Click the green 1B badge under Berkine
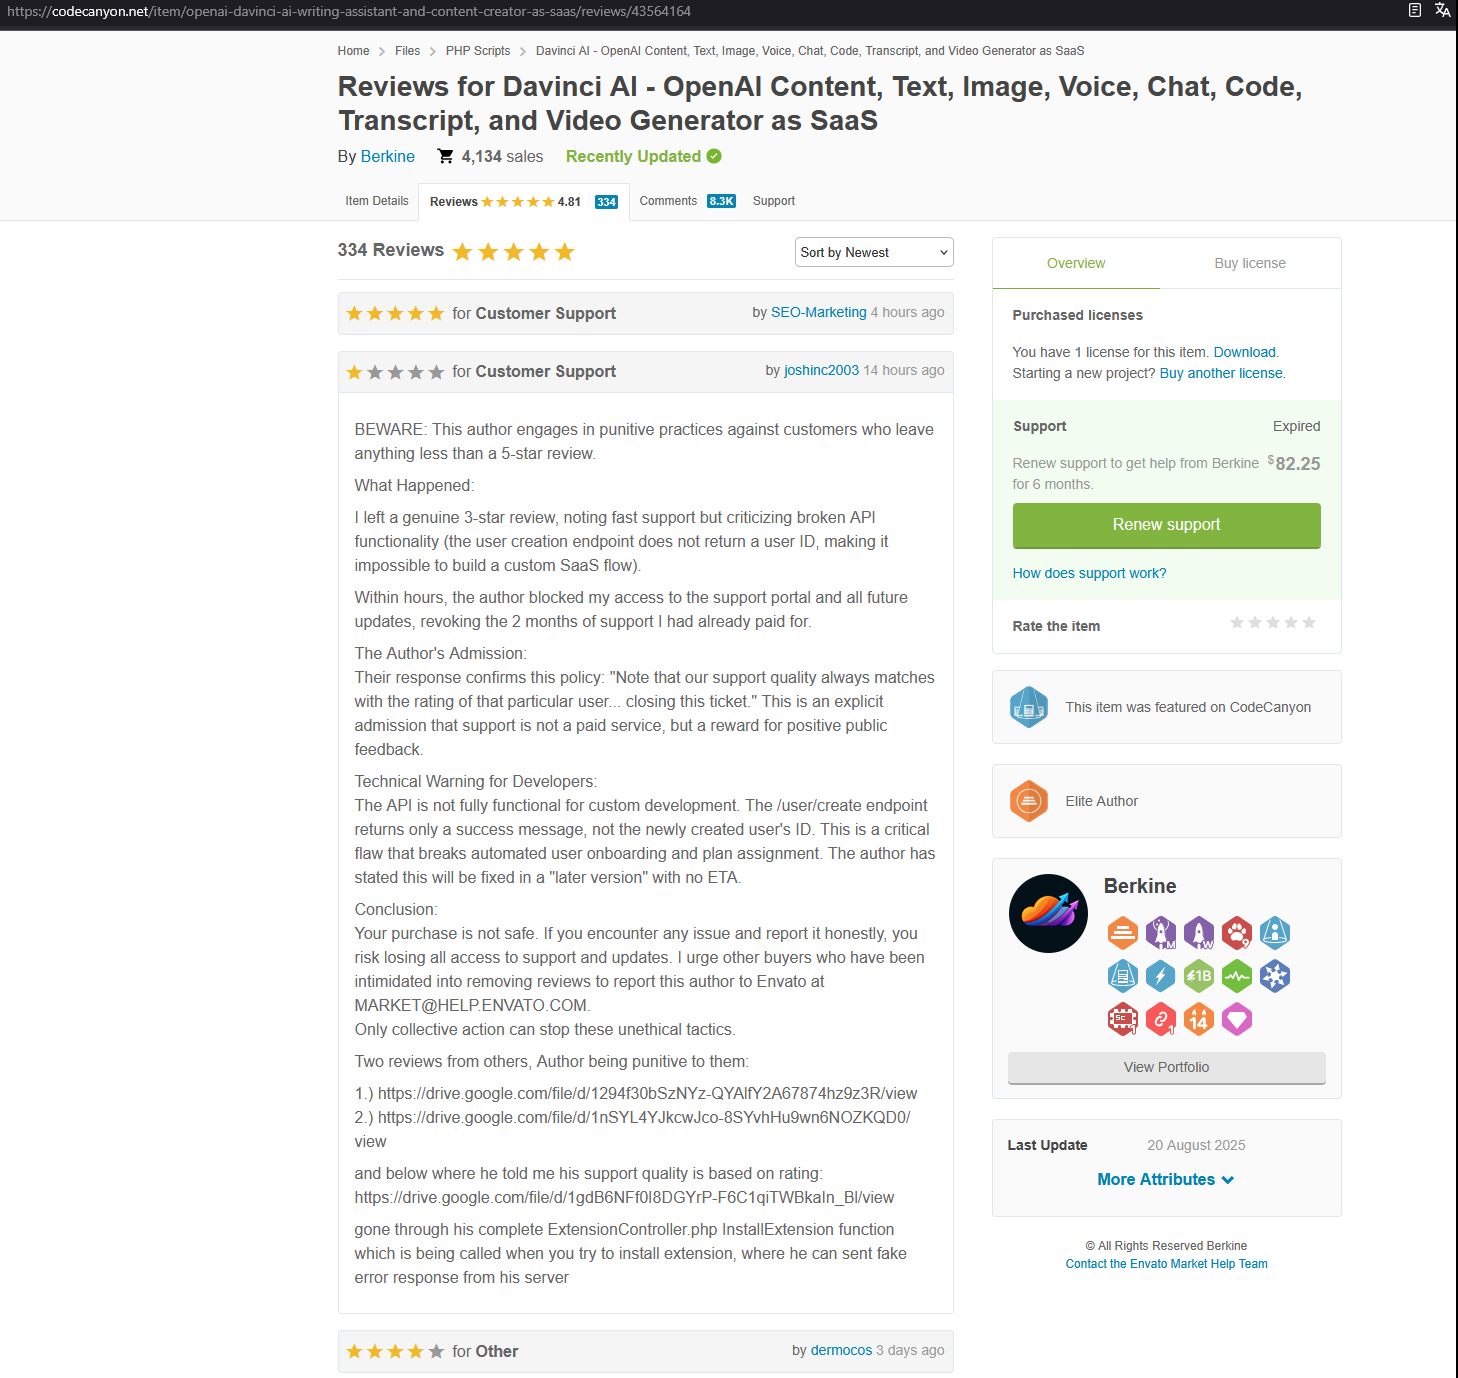The image size is (1458, 1378). pos(1198,976)
